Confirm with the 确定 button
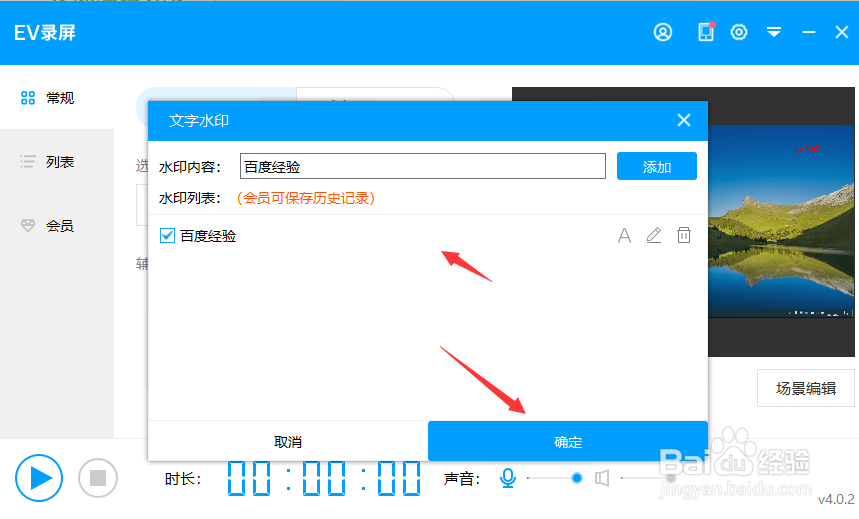The width and height of the screenshot is (859, 519). coord(568,441)
